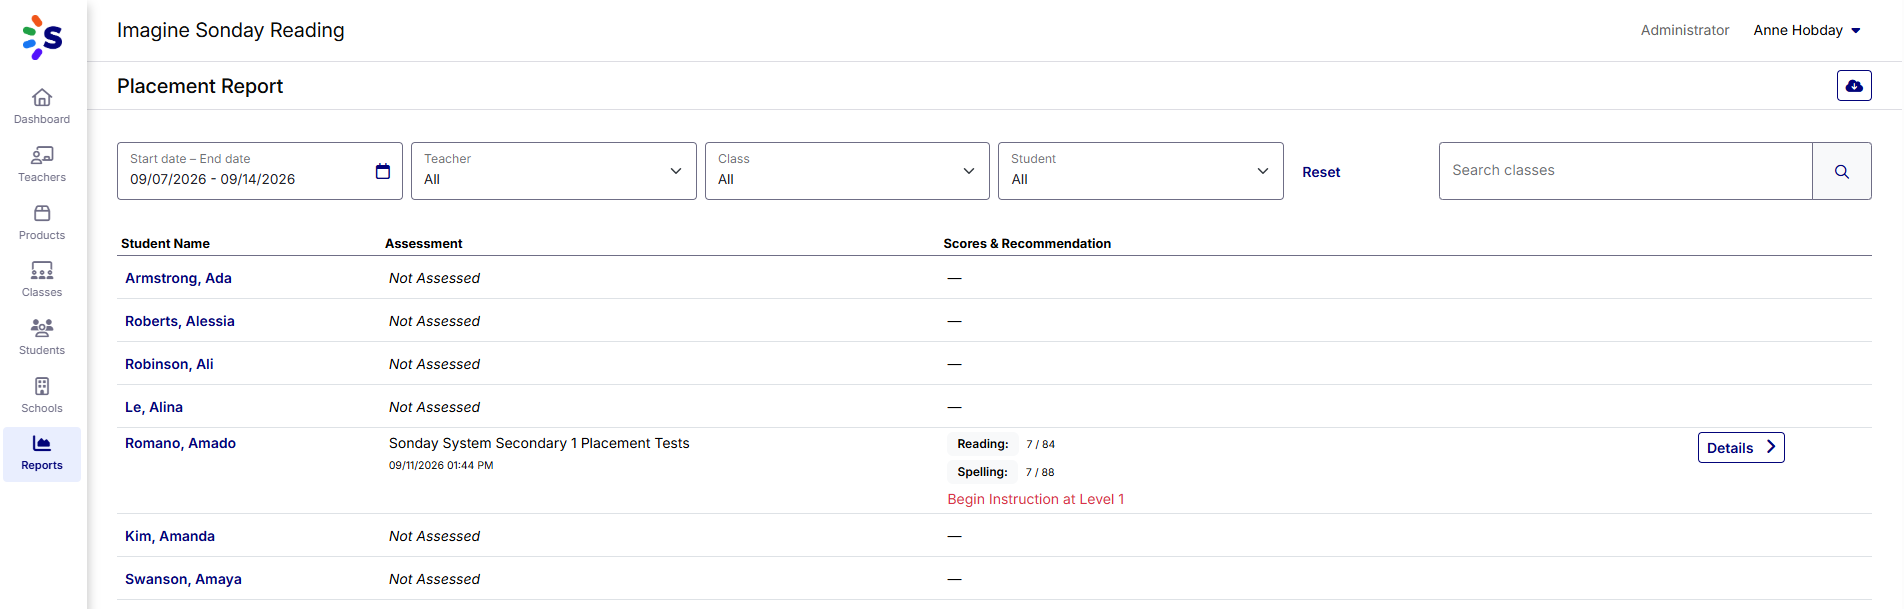Open Details for Romano, Amado
The width and height of the screenshot is (1904, 609).
tap(1741, 447)
